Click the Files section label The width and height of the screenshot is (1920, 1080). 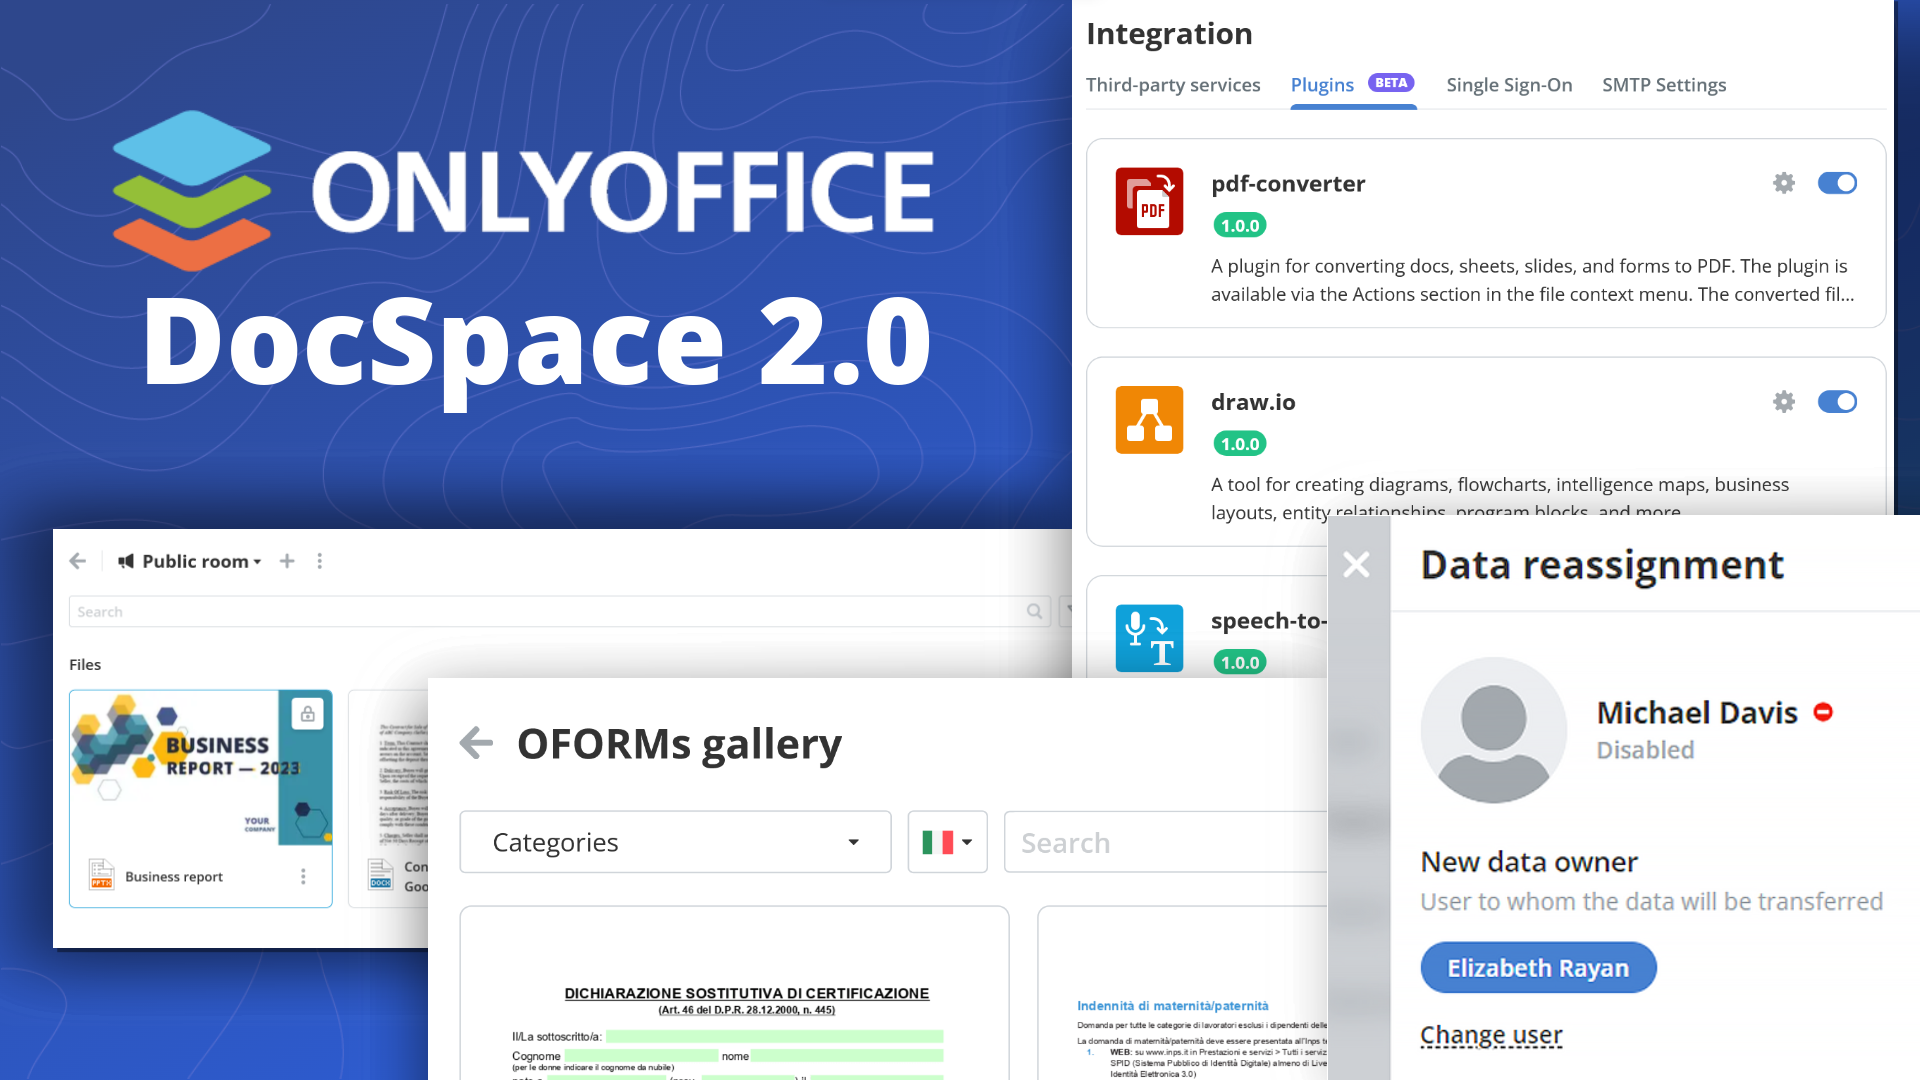(x=85, y=664)
